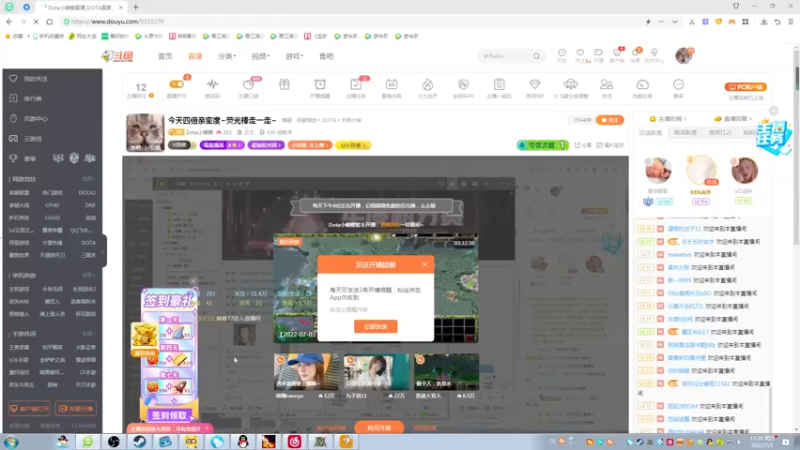This screenshot has height=450, width=800.
Task: Click 客户端打开 button in sidebar
Action: [29, 409]
